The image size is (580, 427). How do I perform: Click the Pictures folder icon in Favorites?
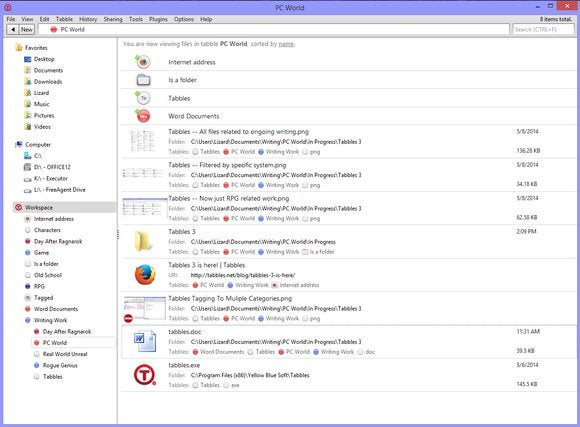pos(27,115)
